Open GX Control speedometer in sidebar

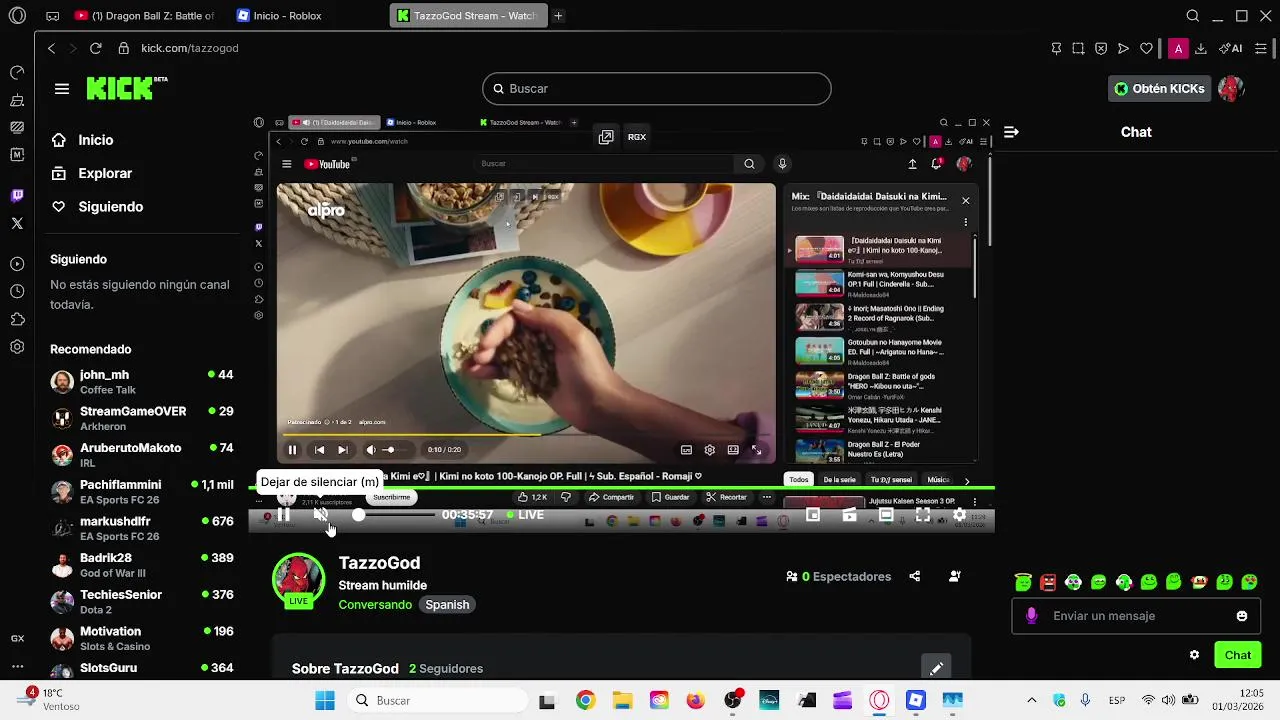tap(17, 73)
